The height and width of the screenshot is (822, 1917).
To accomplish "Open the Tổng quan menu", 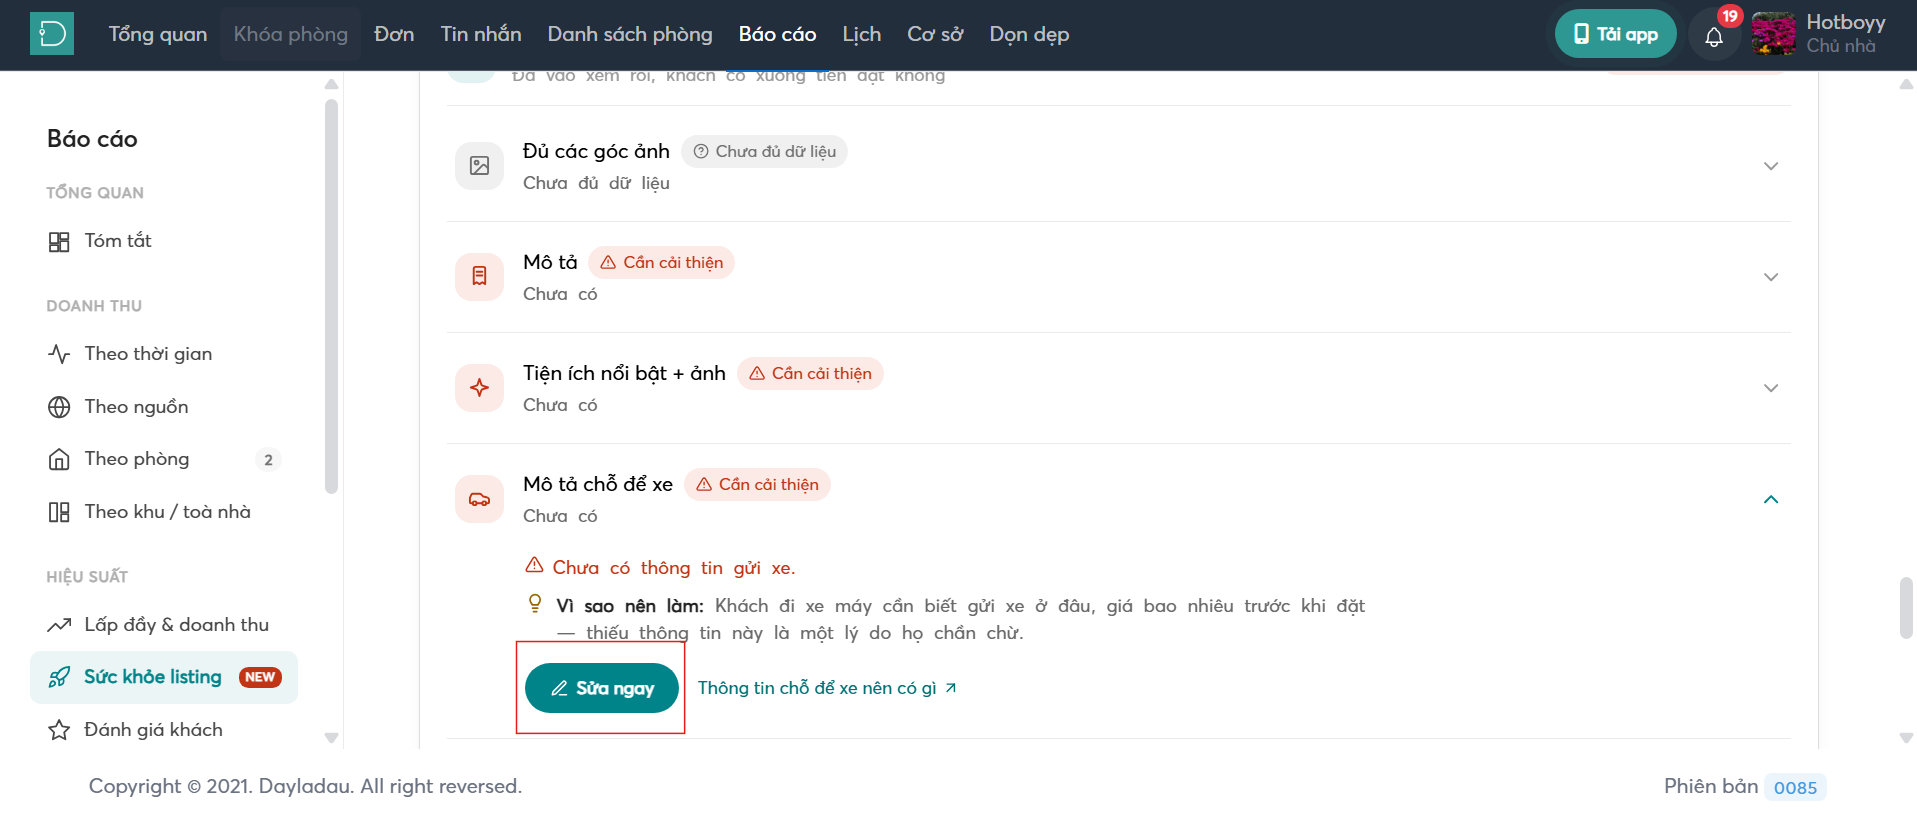I will pyautogui.click(x=158, y=34).
